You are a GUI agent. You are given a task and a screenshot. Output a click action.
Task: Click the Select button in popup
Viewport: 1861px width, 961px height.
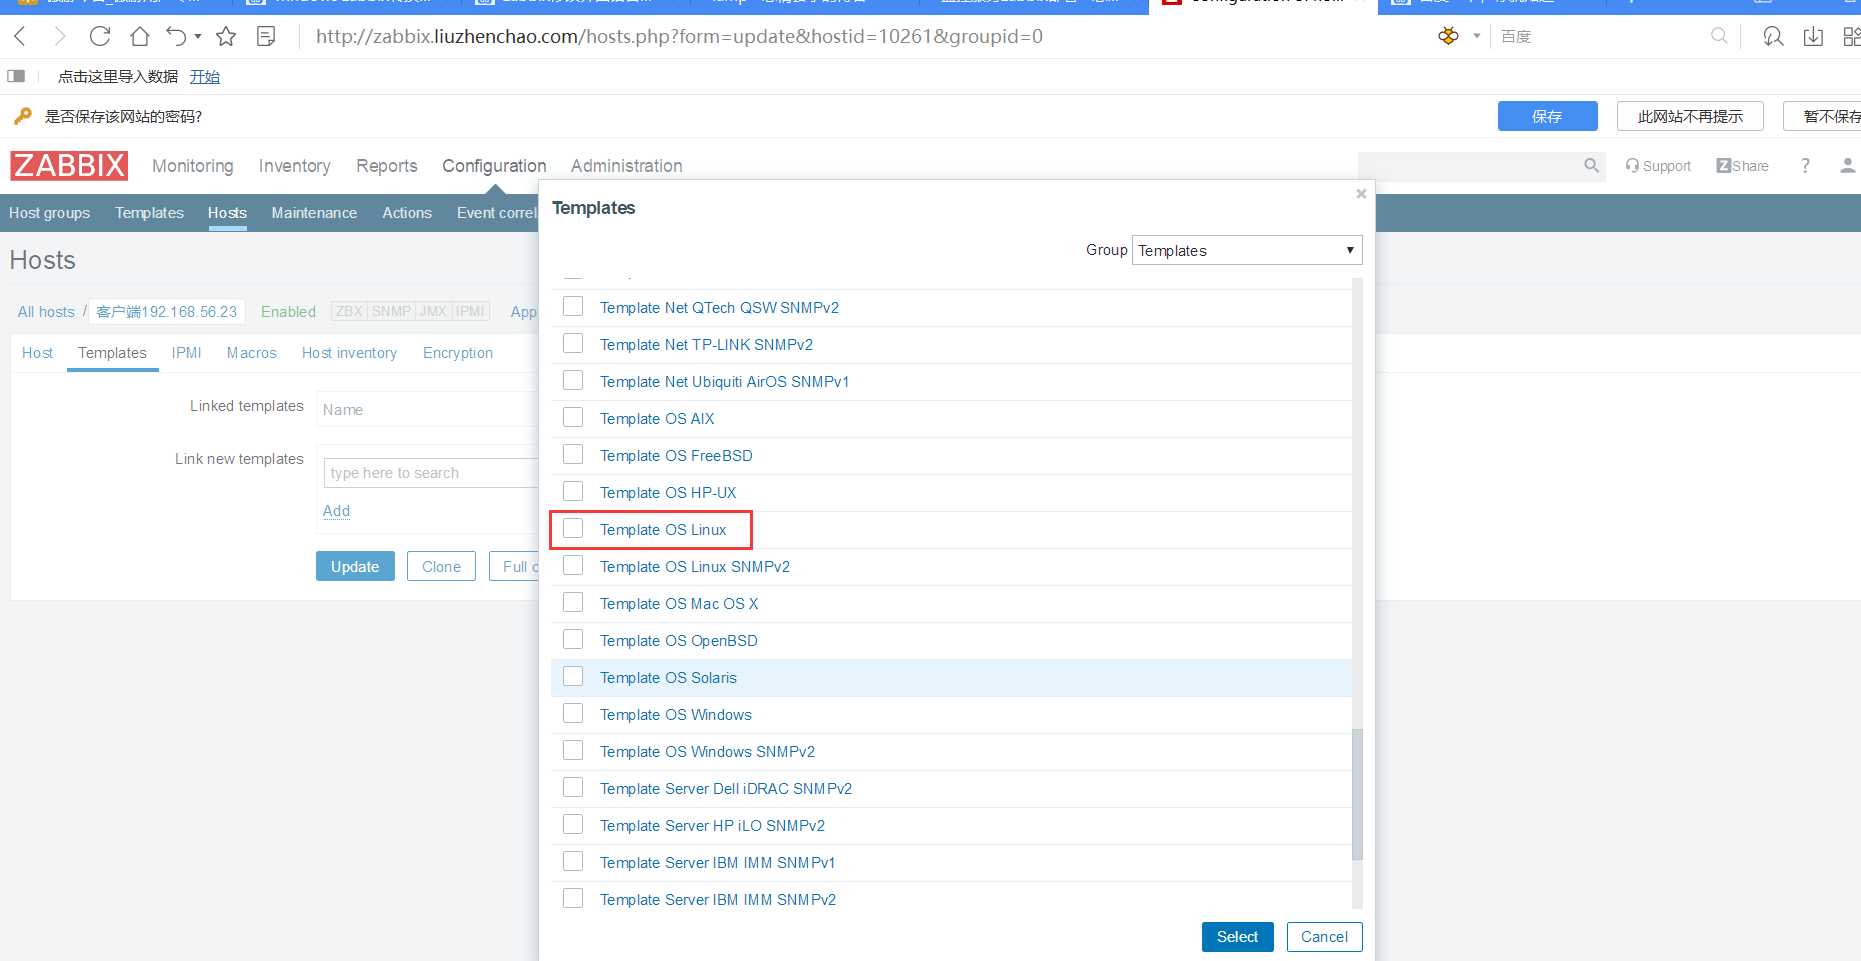pyautogui.click(x=1237, y=937)
